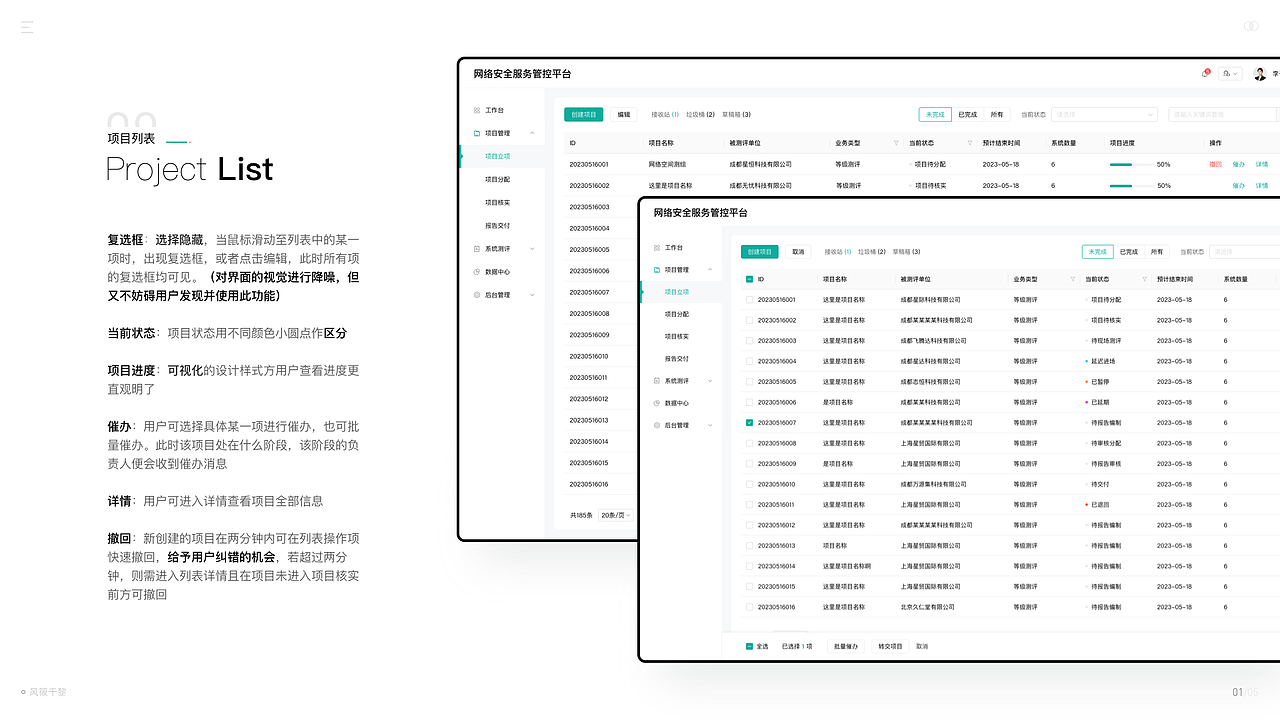1280x720 pixels.
Task: Open 当前状态 select dropdown in back window
Action: (1104, 115)
